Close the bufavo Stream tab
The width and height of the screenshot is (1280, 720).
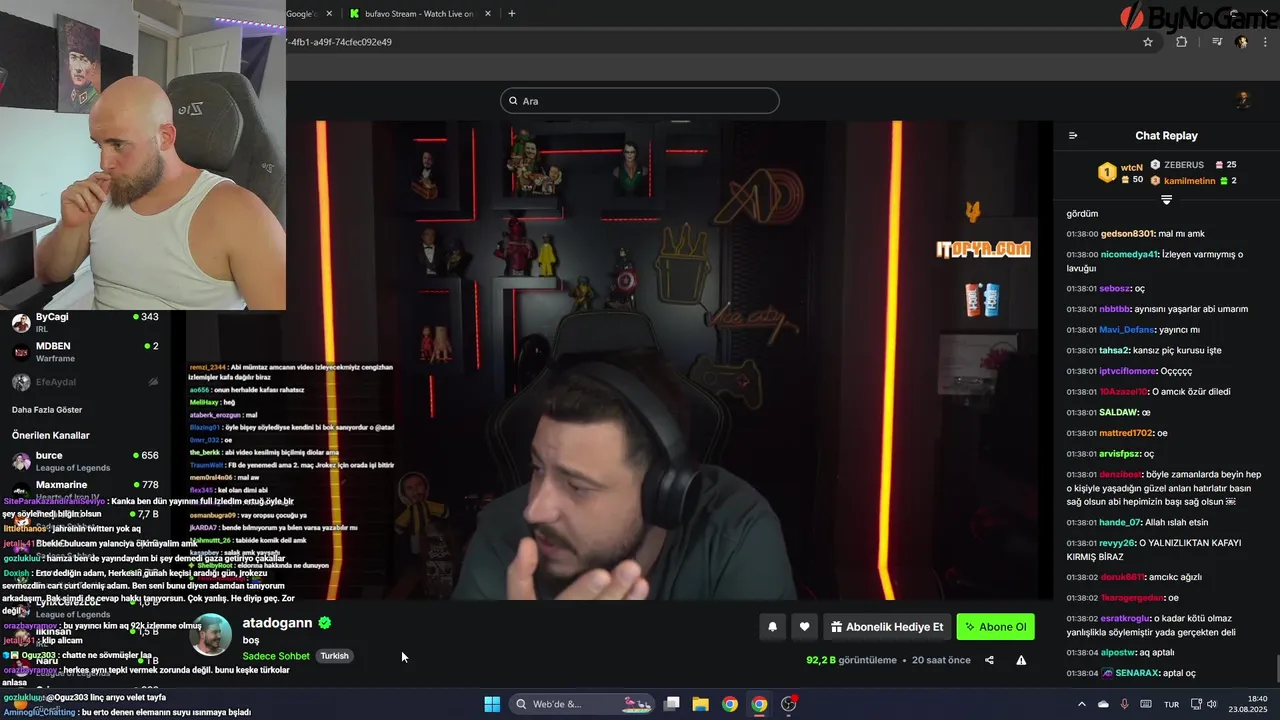[x=488, y=13]
